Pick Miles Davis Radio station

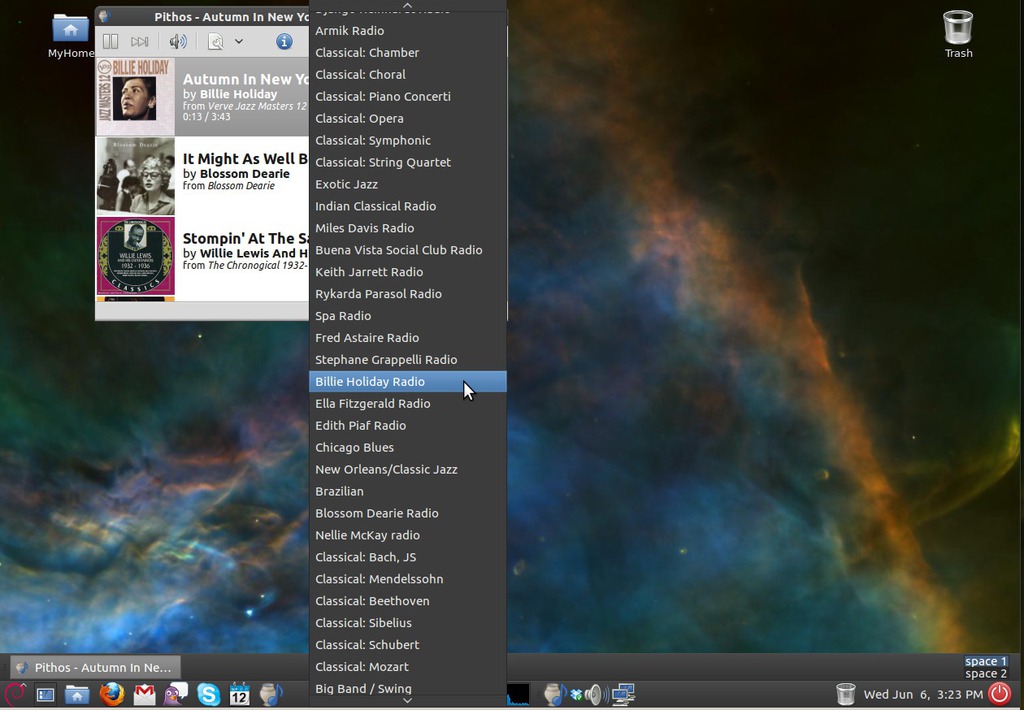pyautogui.click(x=408, y=228)
